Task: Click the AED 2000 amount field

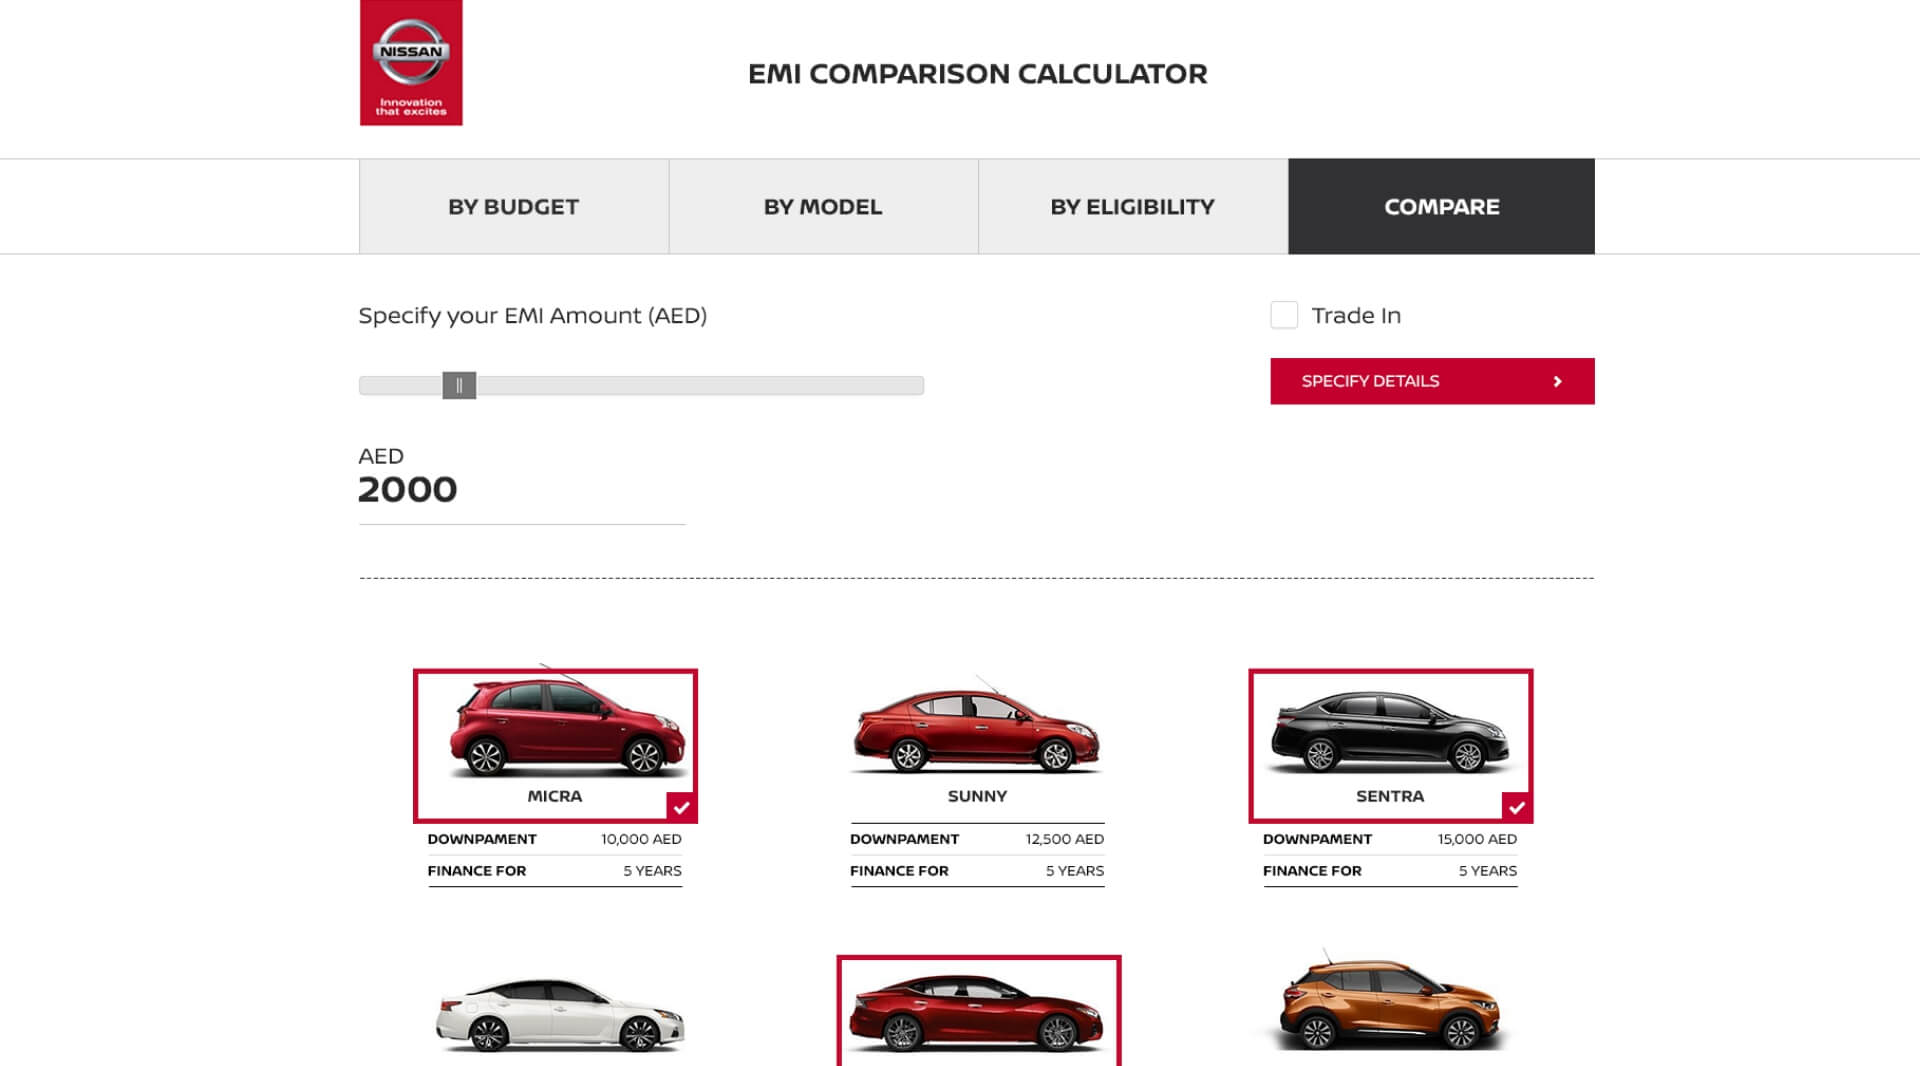Action: tap(521, 489)
